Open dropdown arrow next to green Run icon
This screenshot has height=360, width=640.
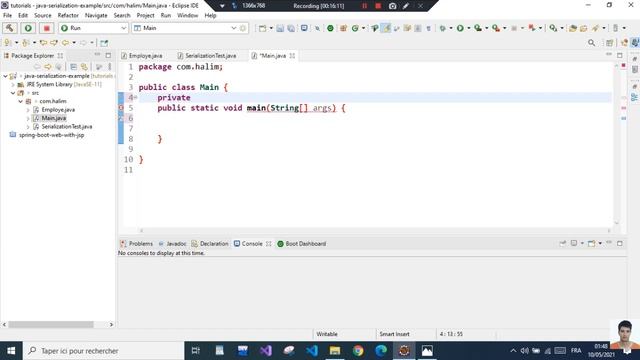click(469, 28)
